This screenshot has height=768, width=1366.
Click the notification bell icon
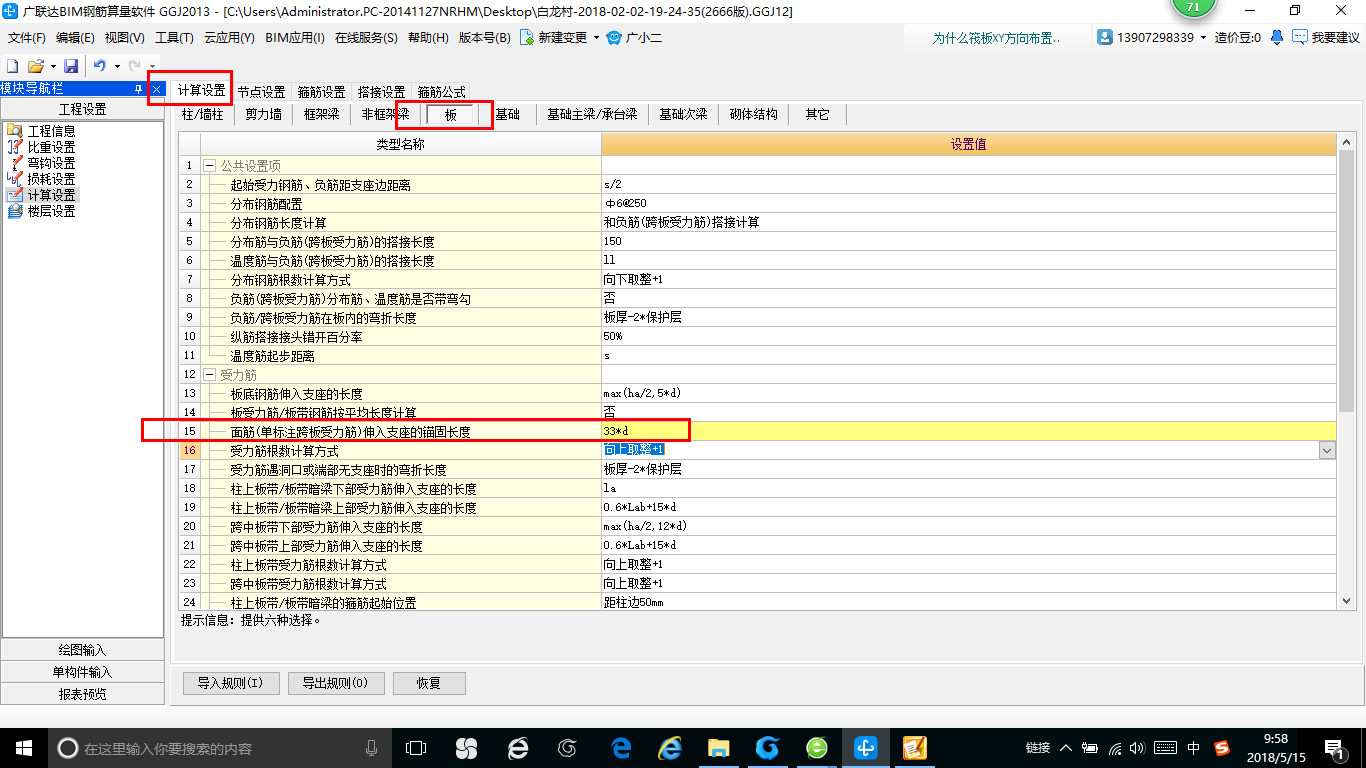point(1277,37)
